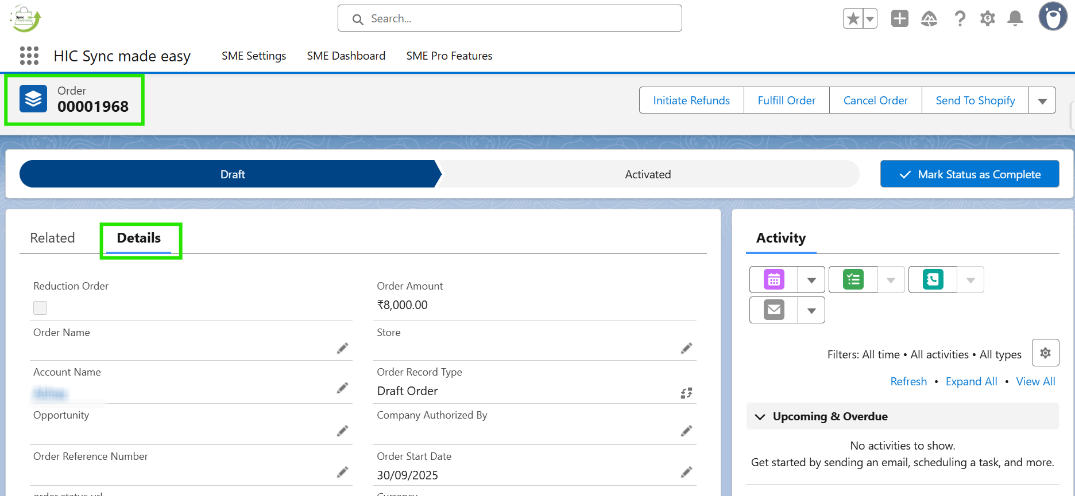The image size is (1075, 496).
Task: Click the HIC Sync logo icon
Action: (26, 18)
